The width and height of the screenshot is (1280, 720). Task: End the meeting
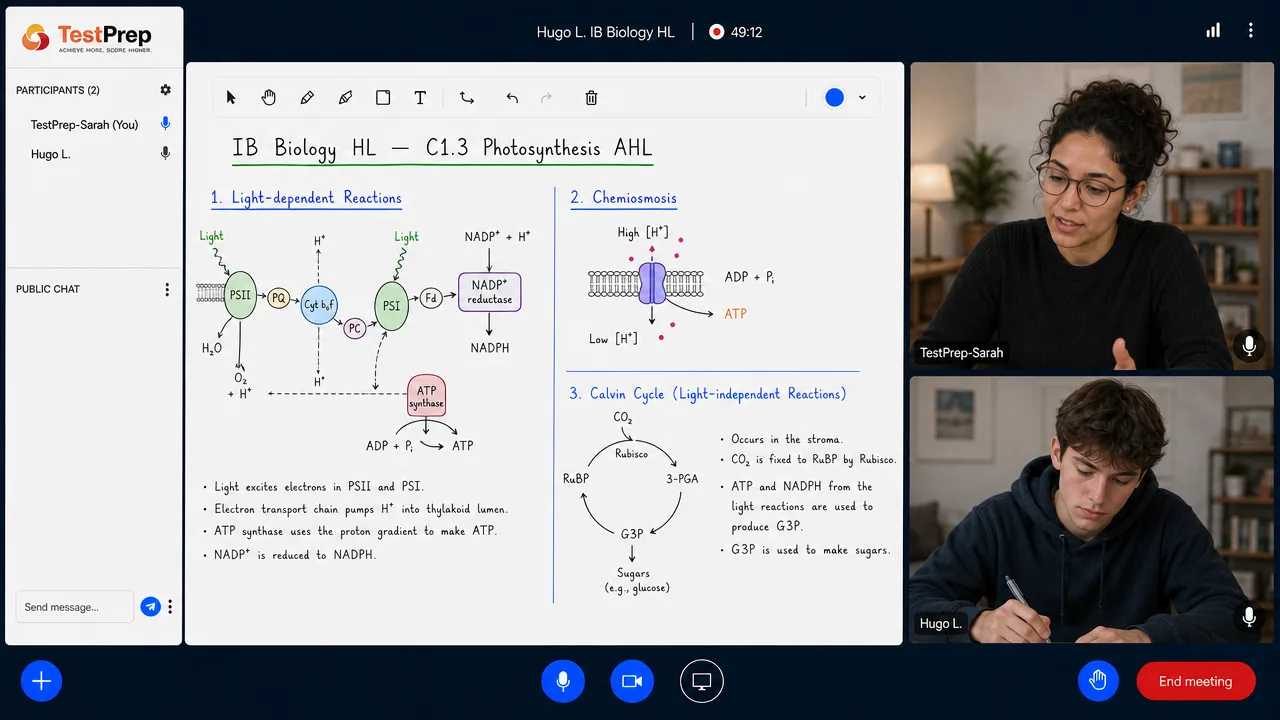1195,681
